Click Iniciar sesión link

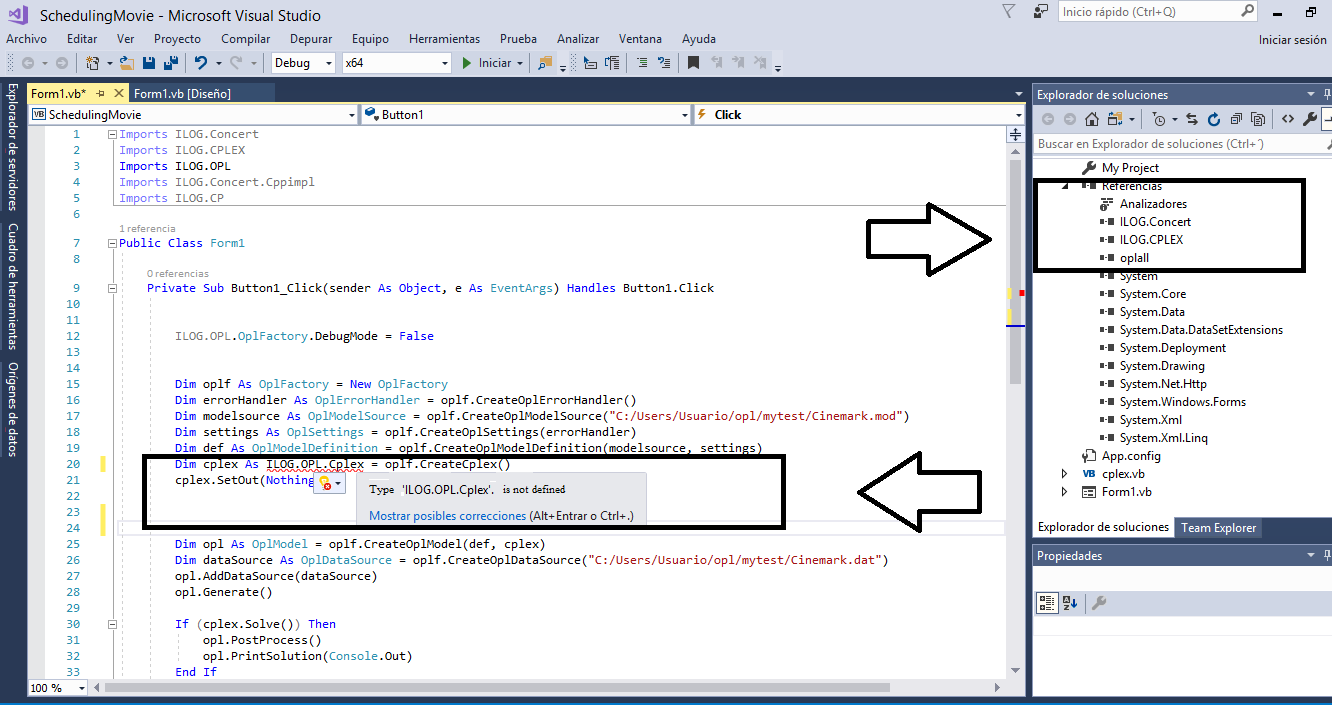tap(1292, 40)
